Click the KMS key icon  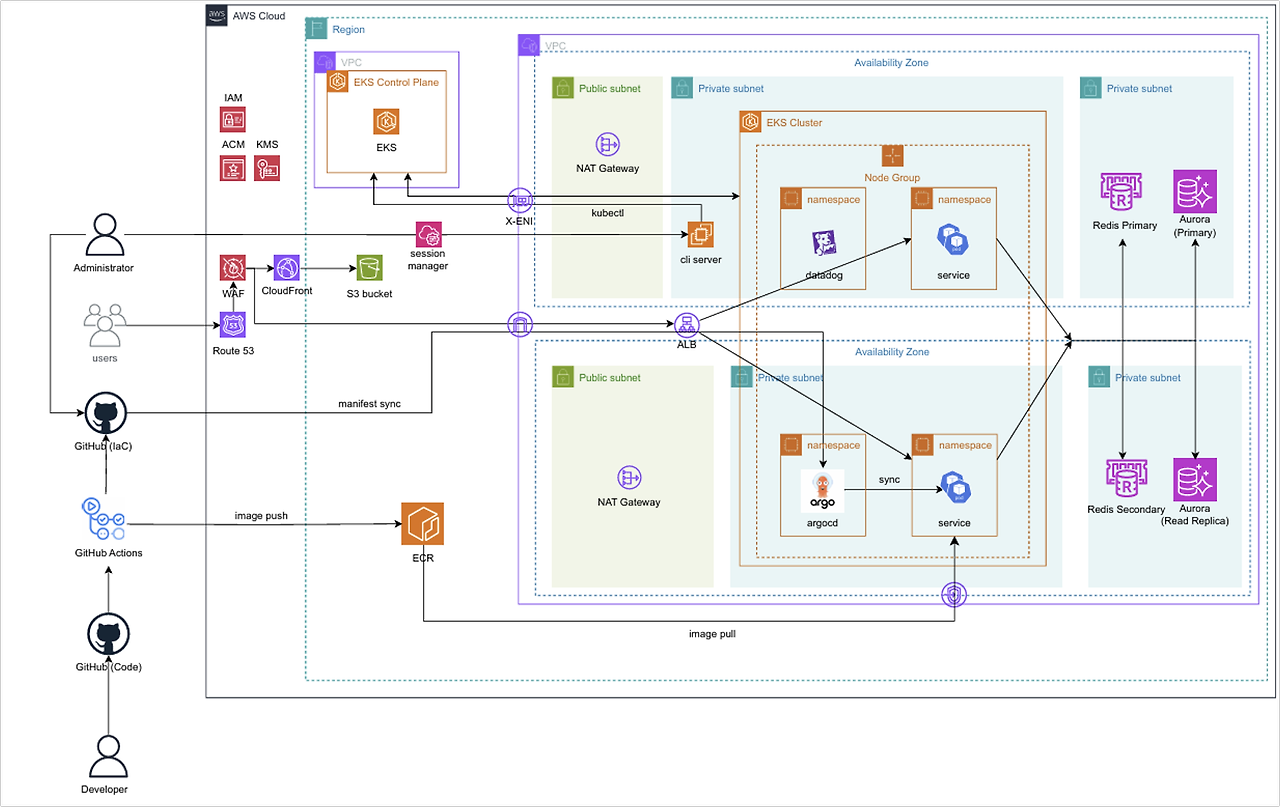click(267, 168)
